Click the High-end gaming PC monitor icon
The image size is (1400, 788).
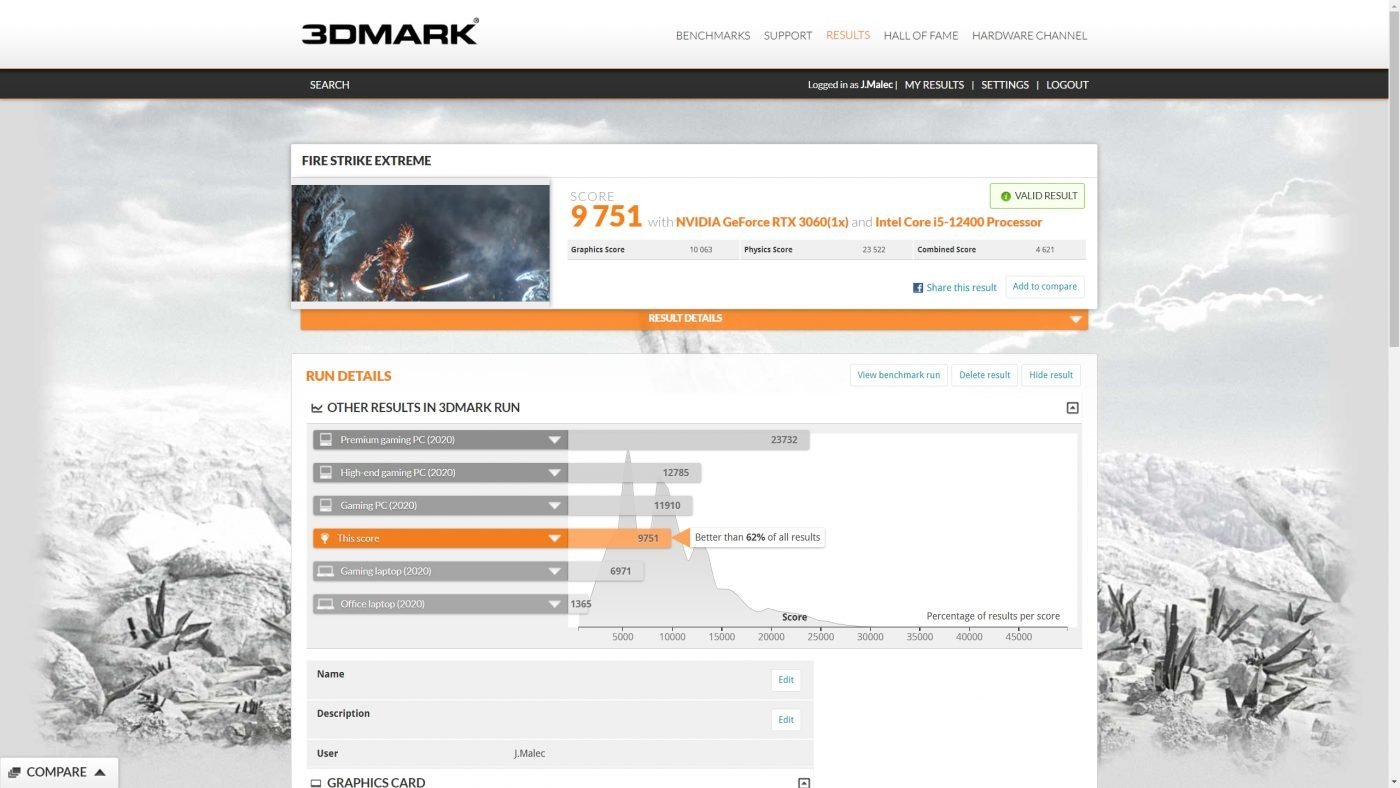point(325,473)
